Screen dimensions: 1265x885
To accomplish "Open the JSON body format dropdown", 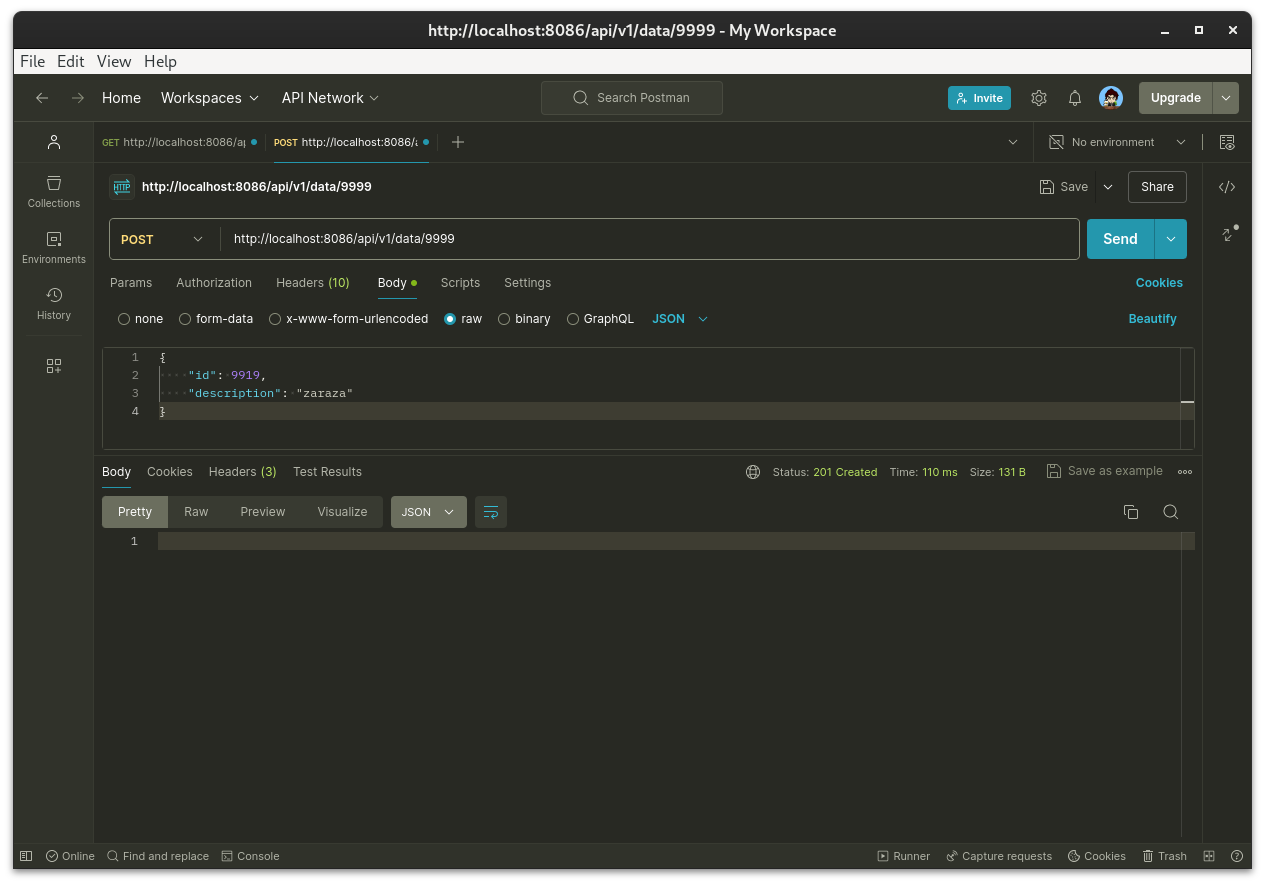I will coord(680,319).
